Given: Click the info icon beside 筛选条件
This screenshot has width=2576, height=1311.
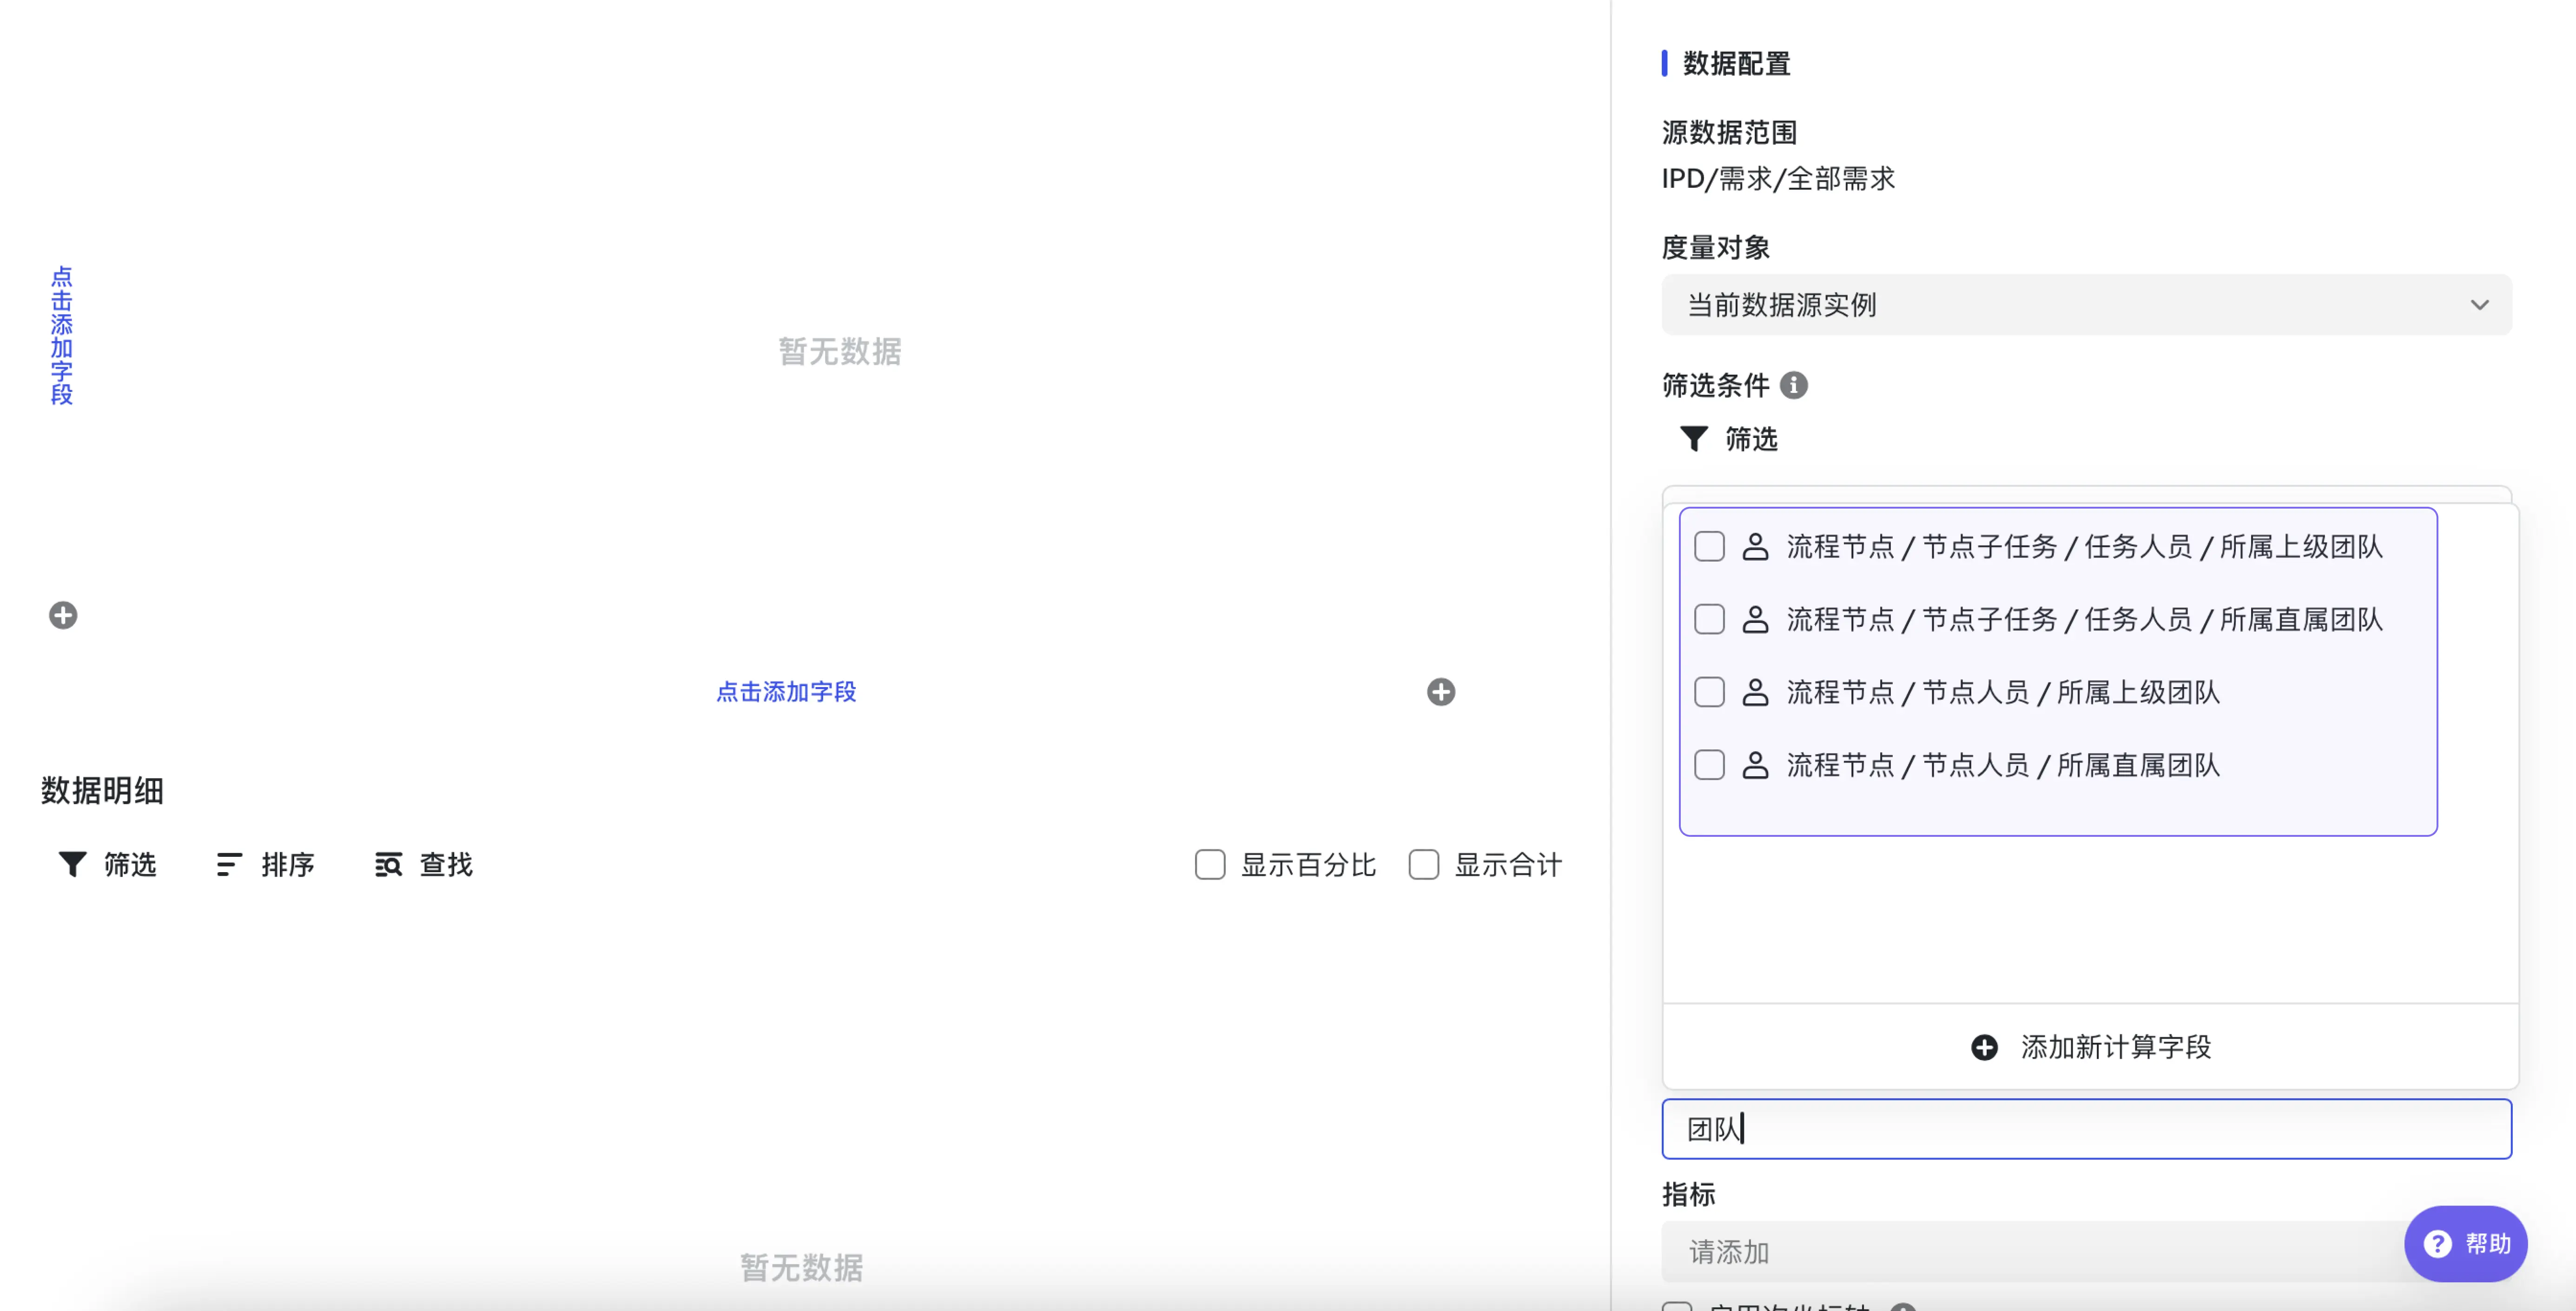Looking at the screenshot, I should click(x=1794, y=385).
